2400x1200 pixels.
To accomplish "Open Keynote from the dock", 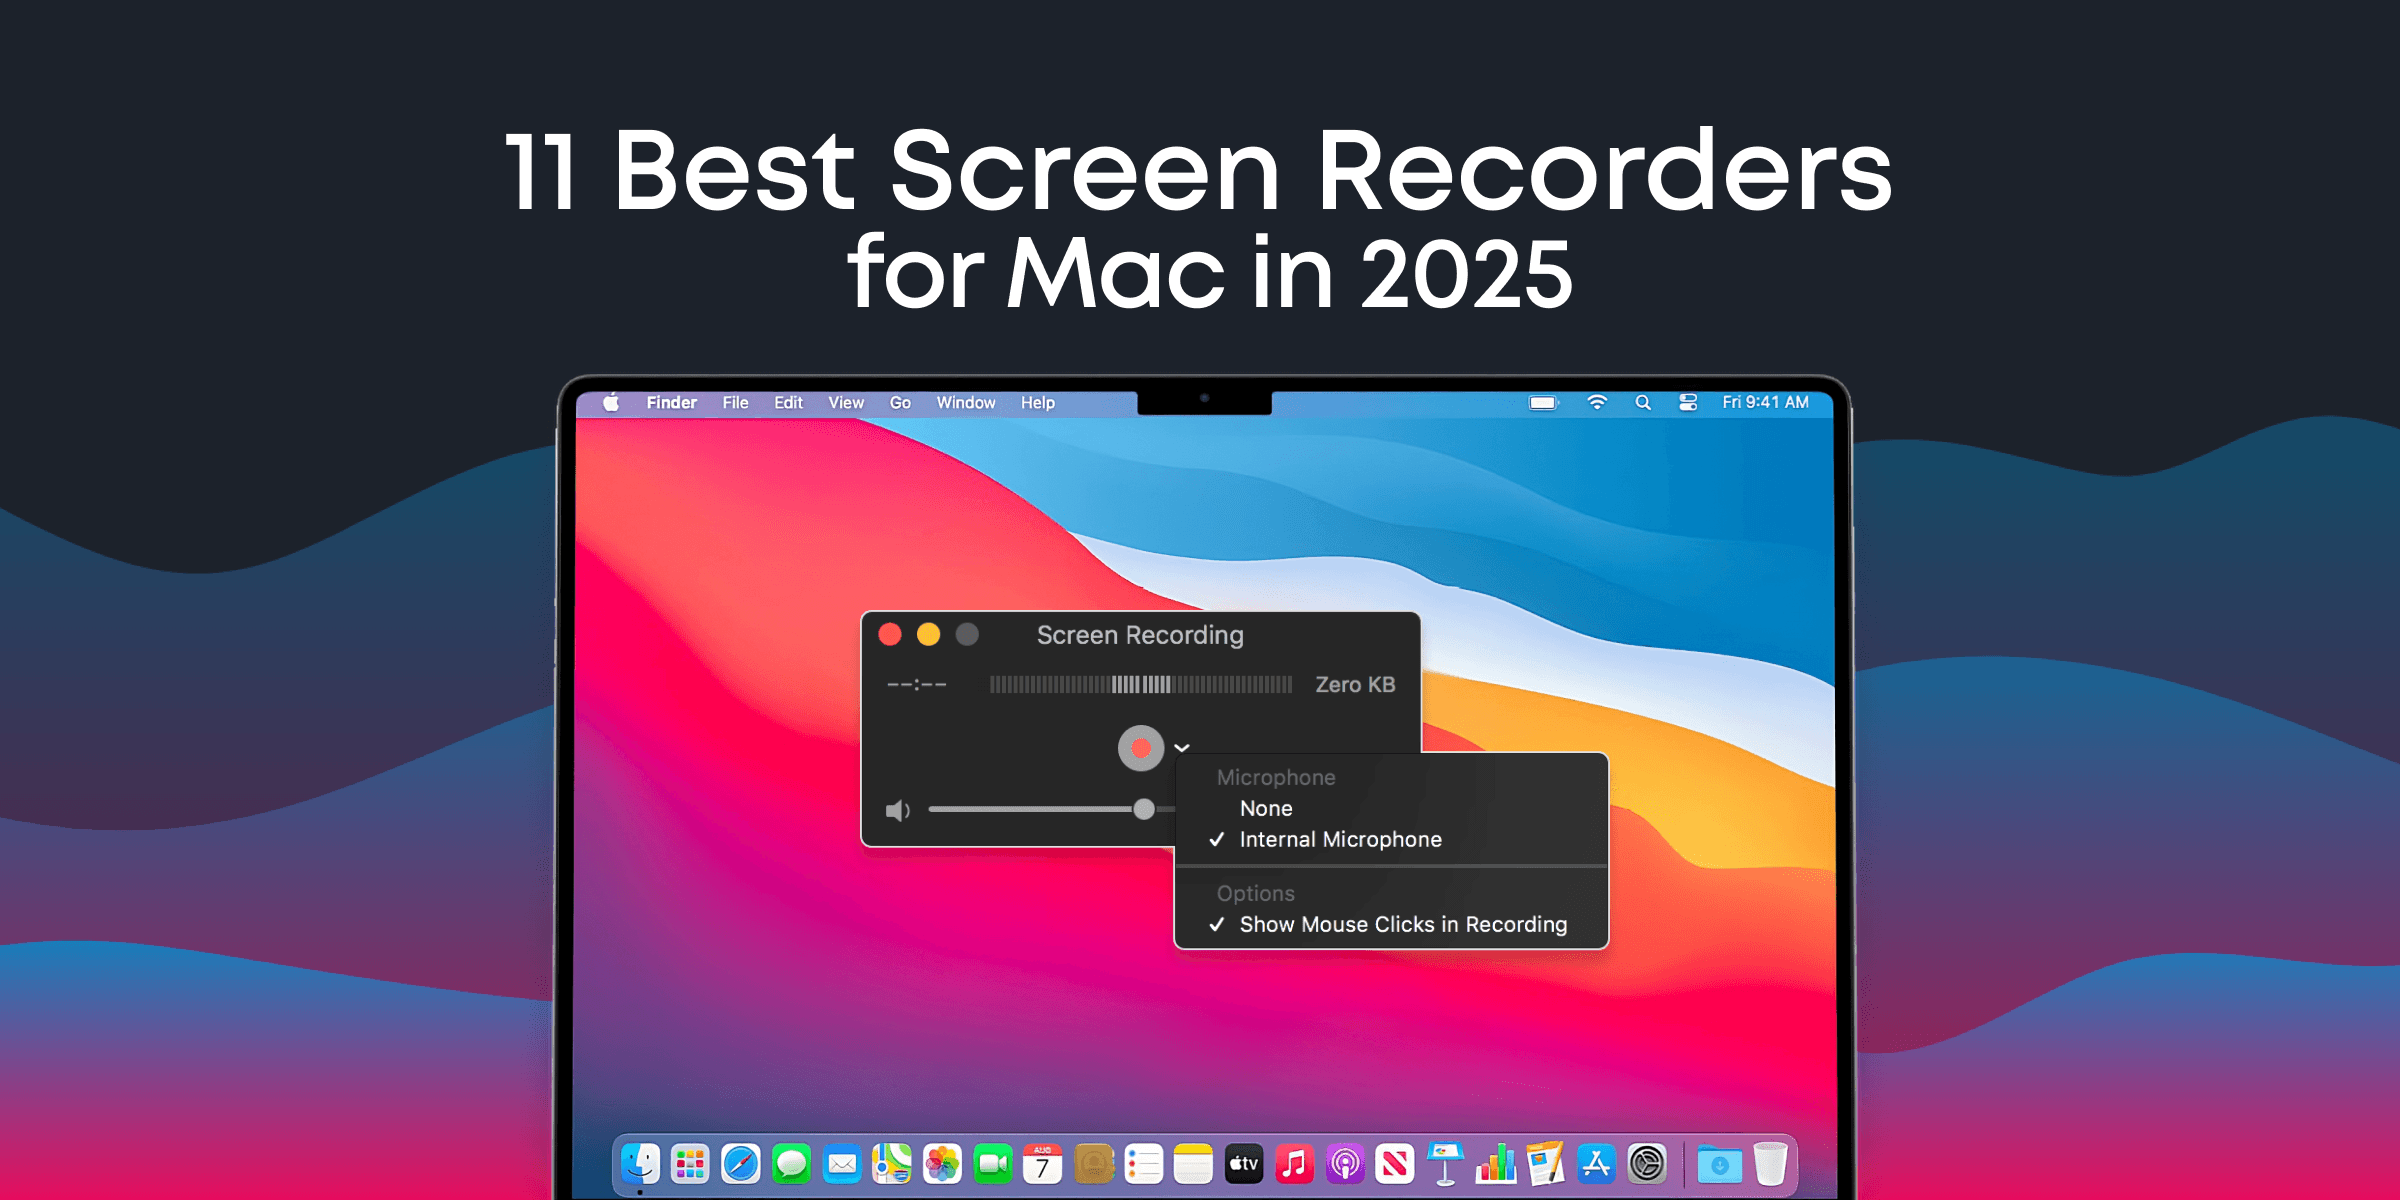I will point(1447,1165).
